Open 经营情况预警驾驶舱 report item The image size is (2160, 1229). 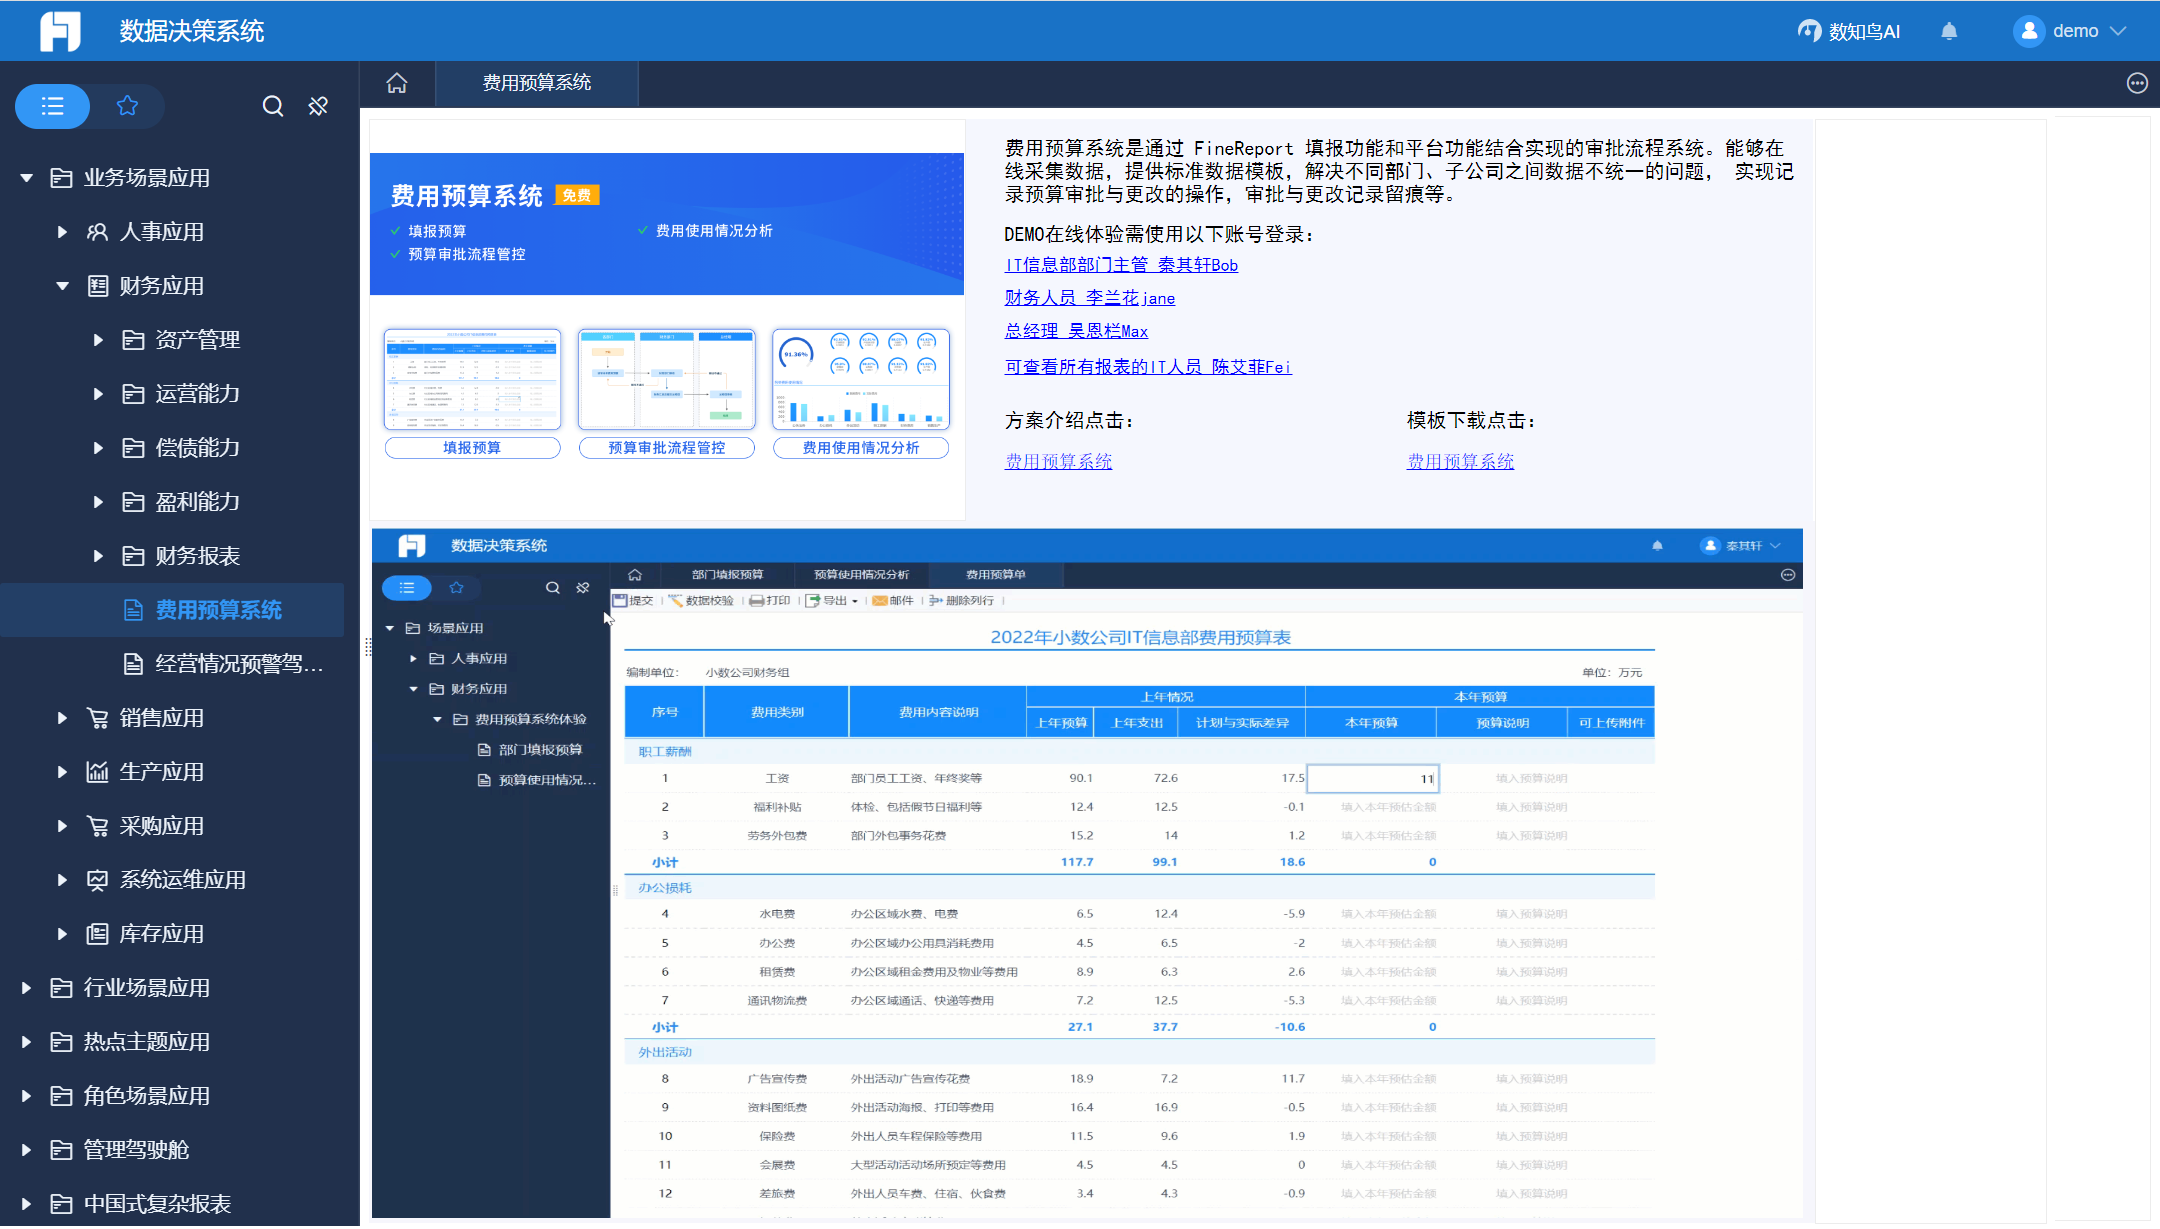[238, 664]
